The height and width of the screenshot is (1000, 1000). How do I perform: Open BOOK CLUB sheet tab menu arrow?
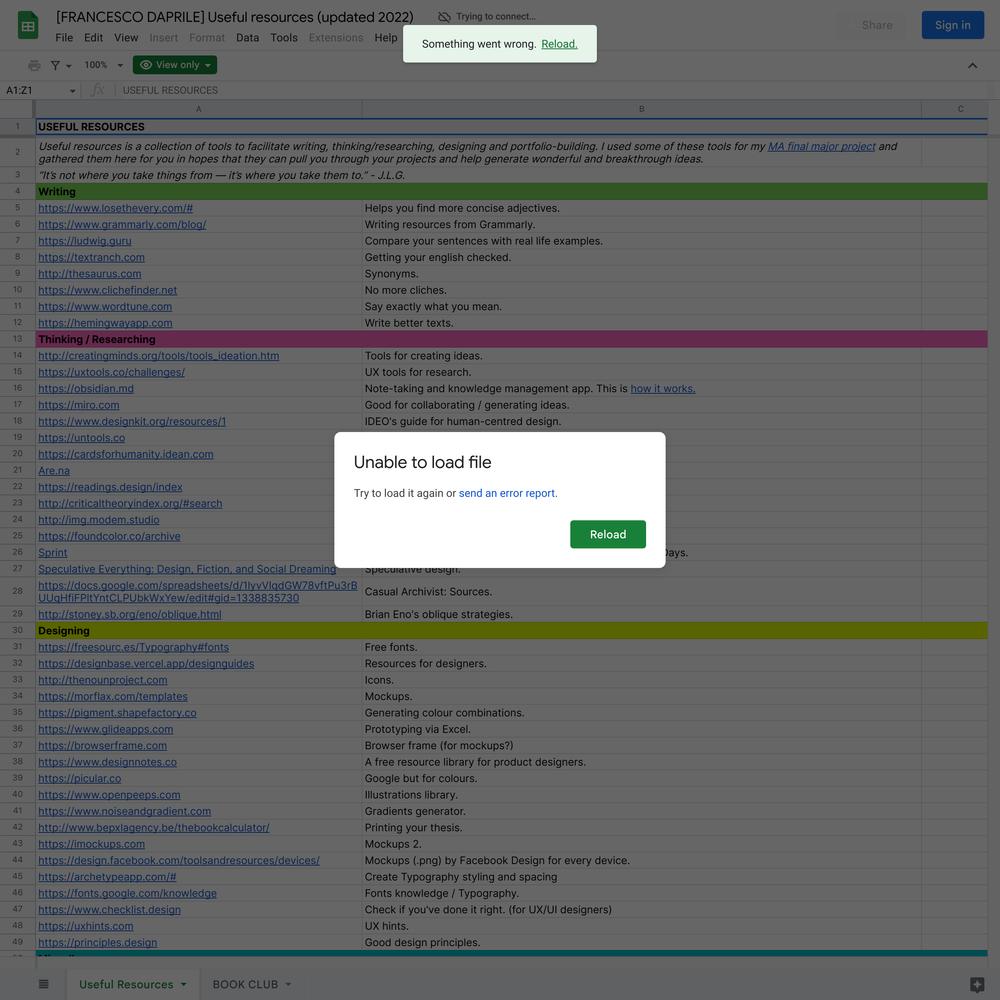288,984
